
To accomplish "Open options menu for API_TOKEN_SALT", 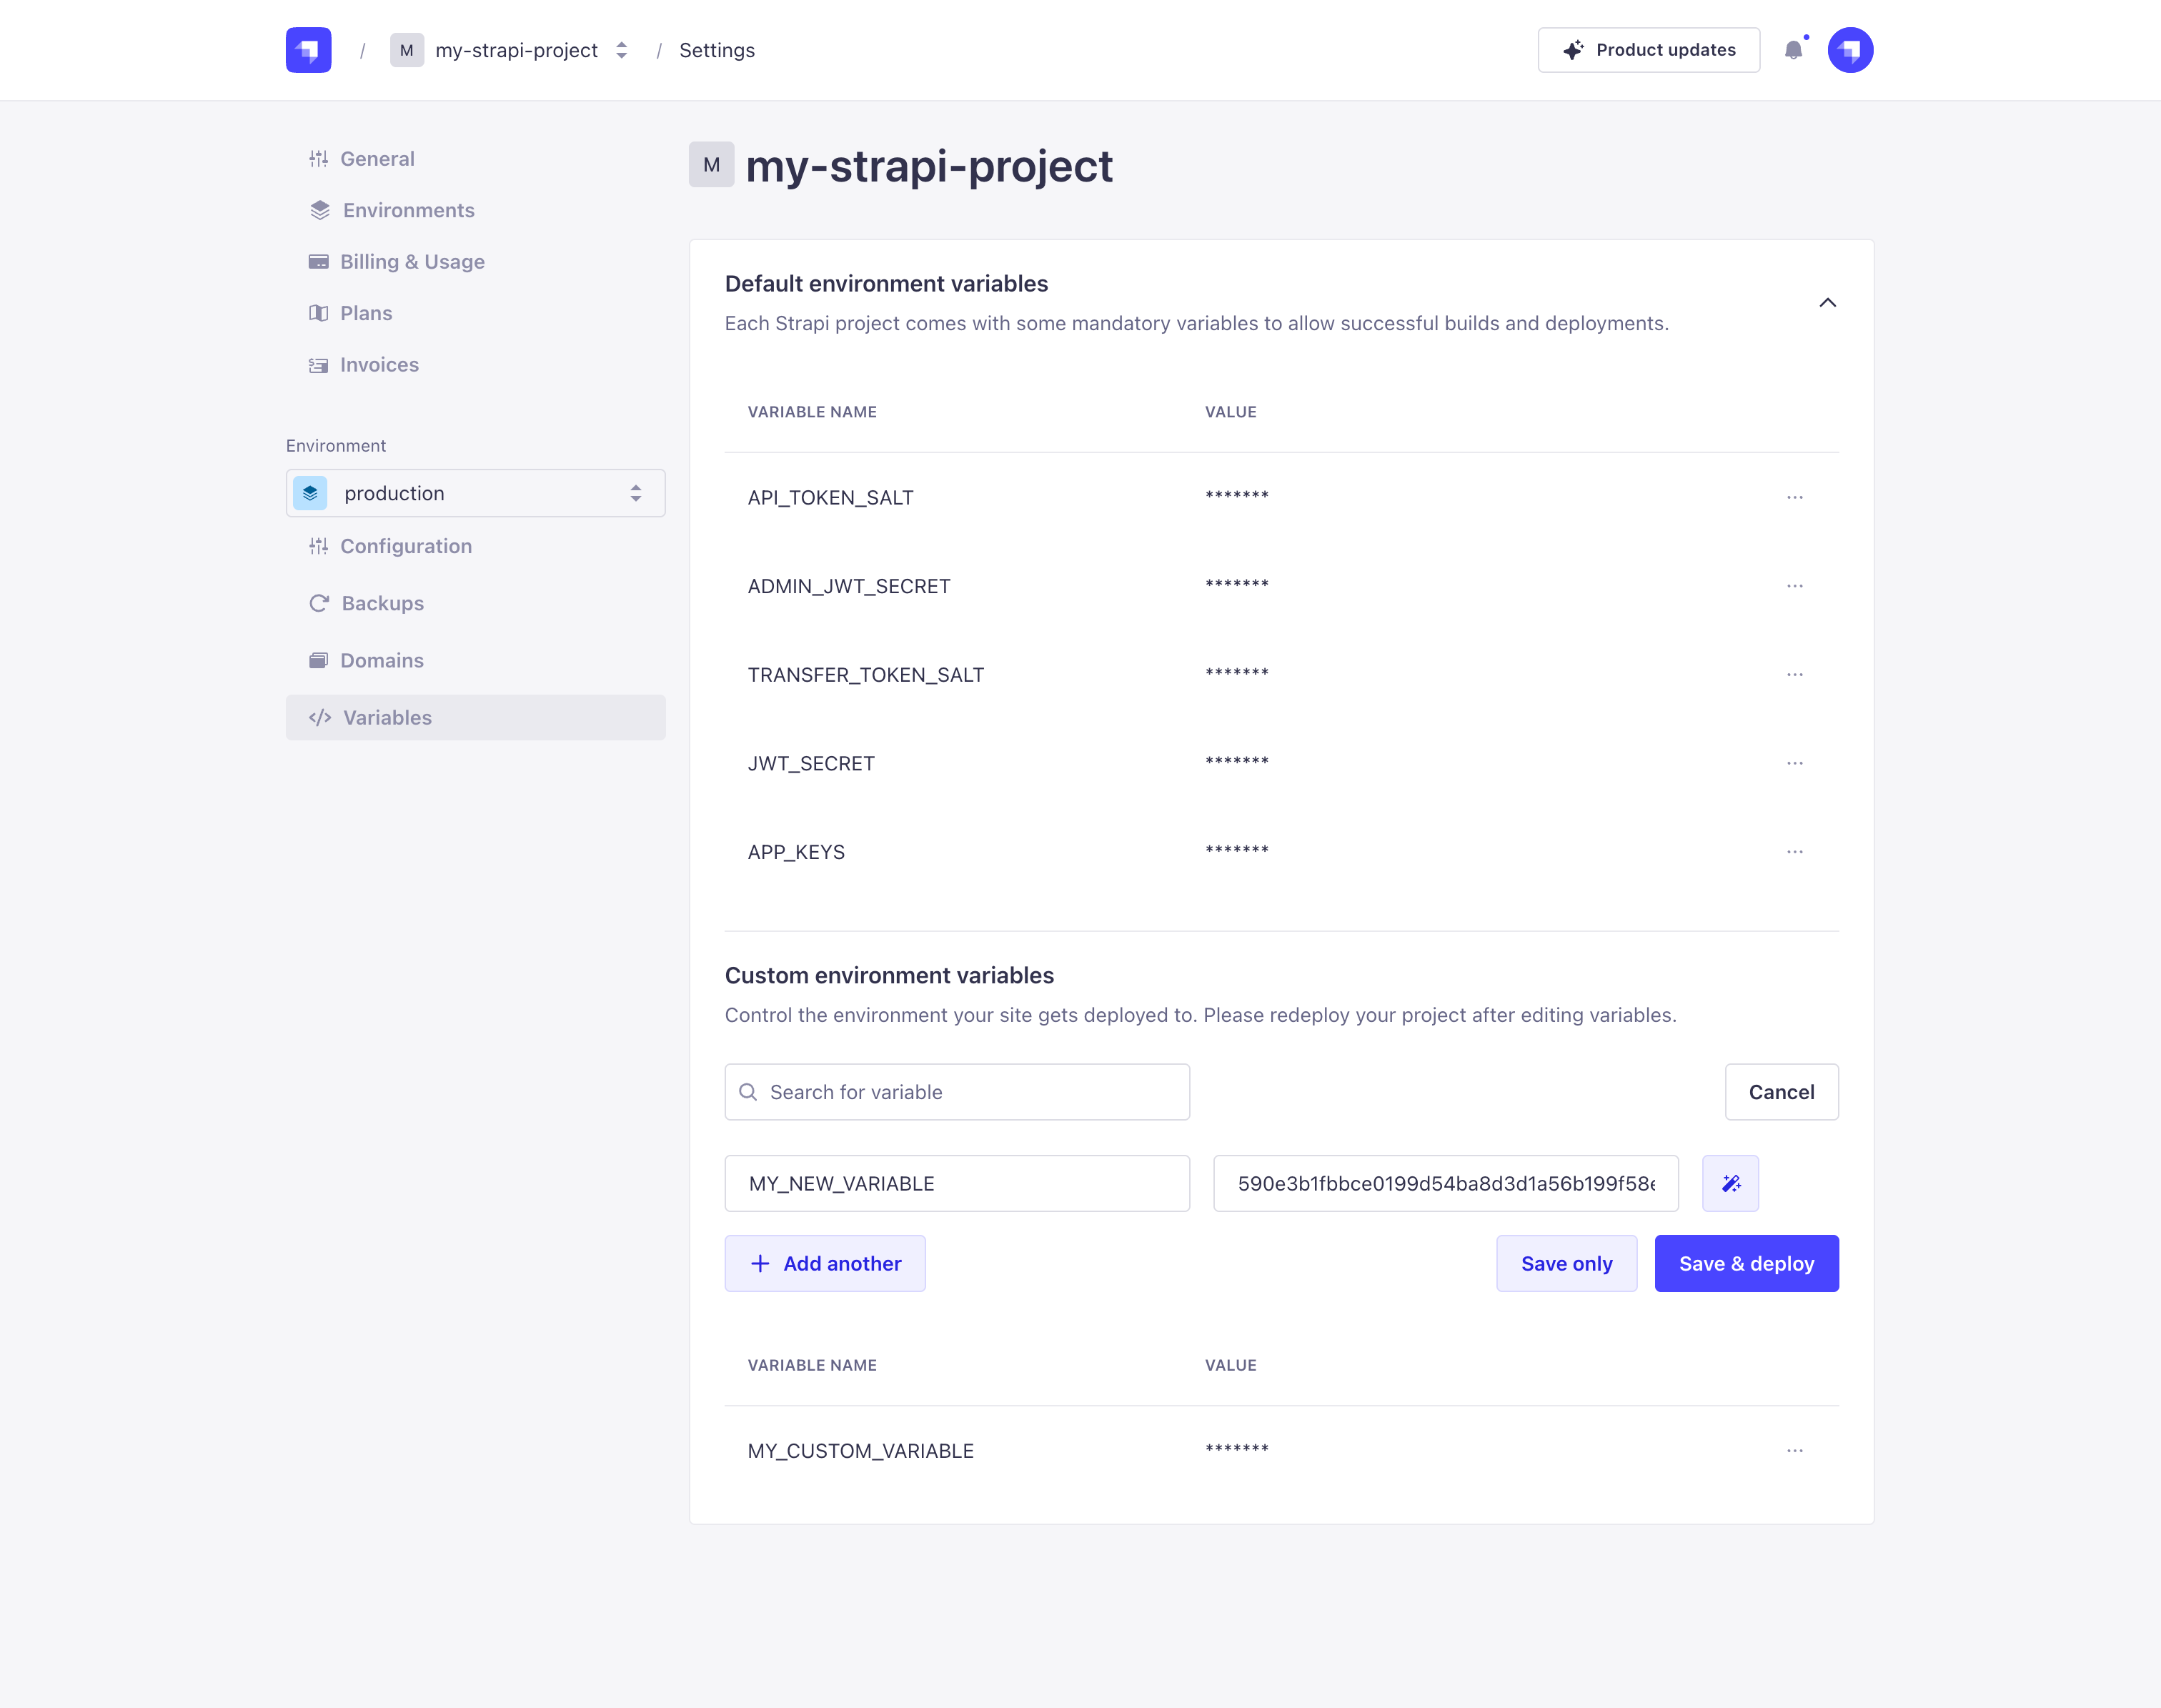I will click(1795, 497).
